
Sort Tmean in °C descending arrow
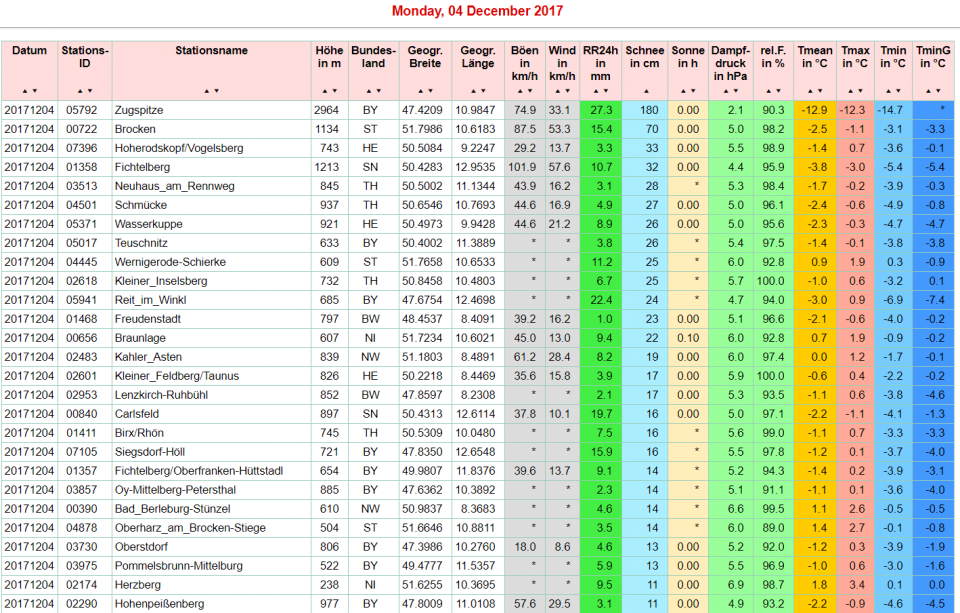coord(819,91)
